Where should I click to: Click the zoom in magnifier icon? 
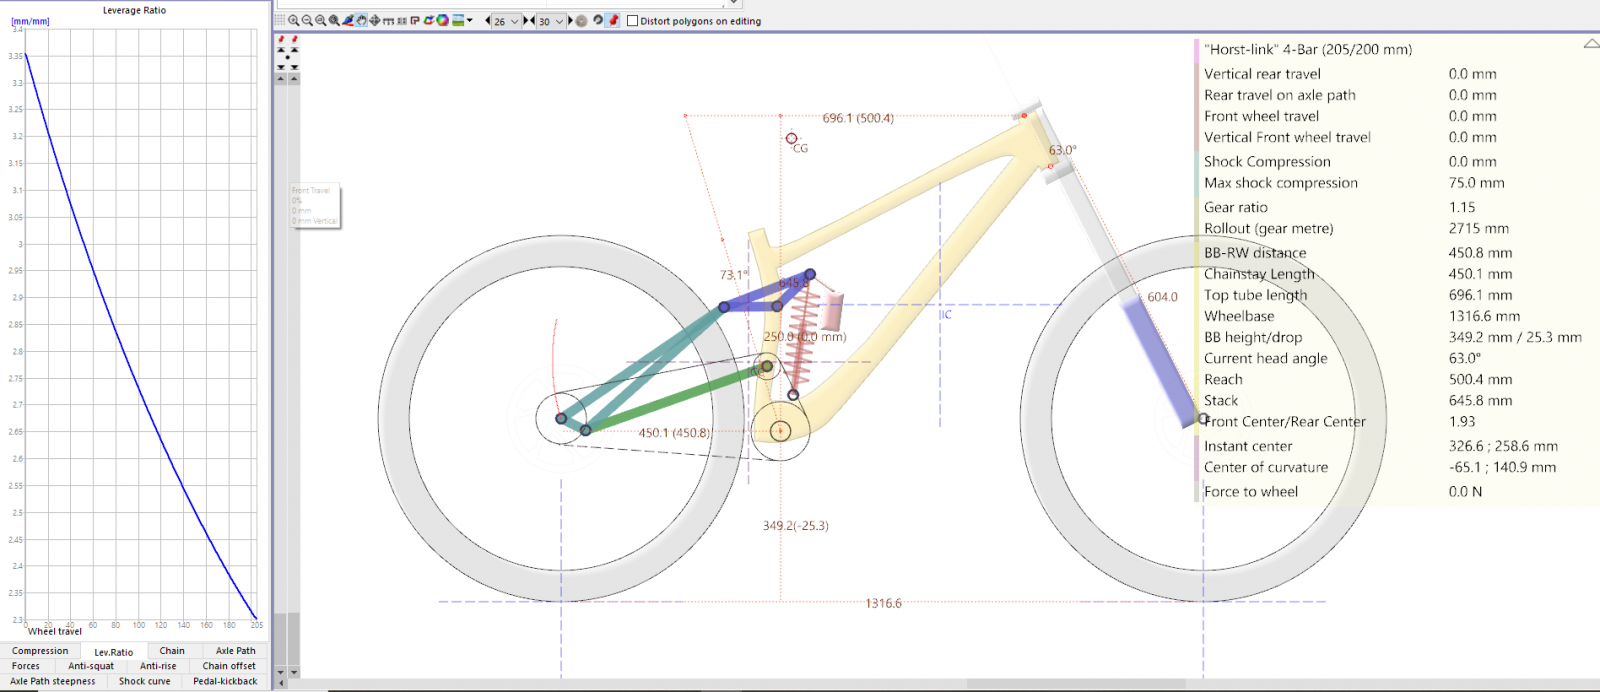293,20
